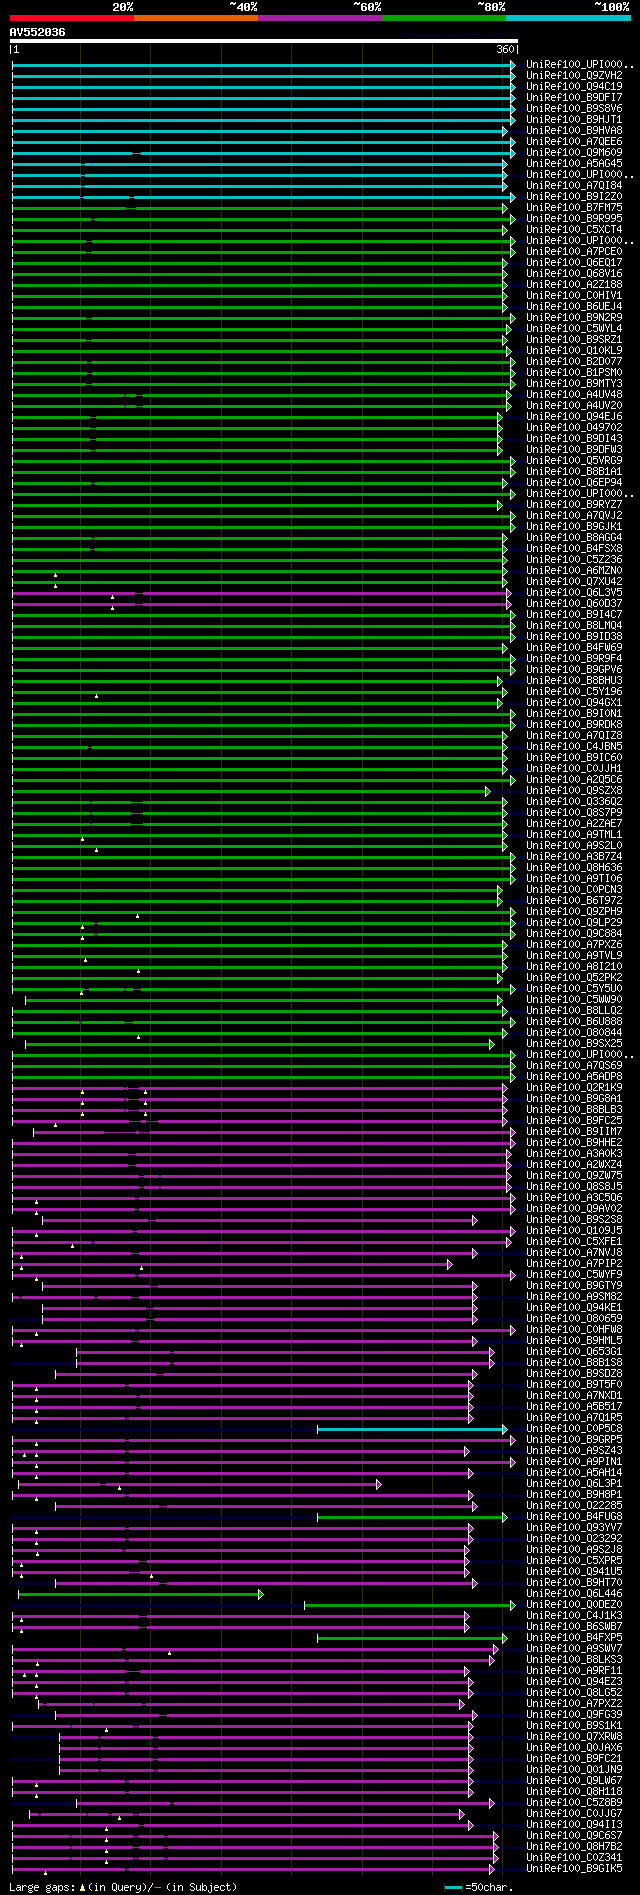This screenshot has height=1895, width=640.
Task: Select label UniRef100_B9GPV6
Action: [x=574, y=669]
